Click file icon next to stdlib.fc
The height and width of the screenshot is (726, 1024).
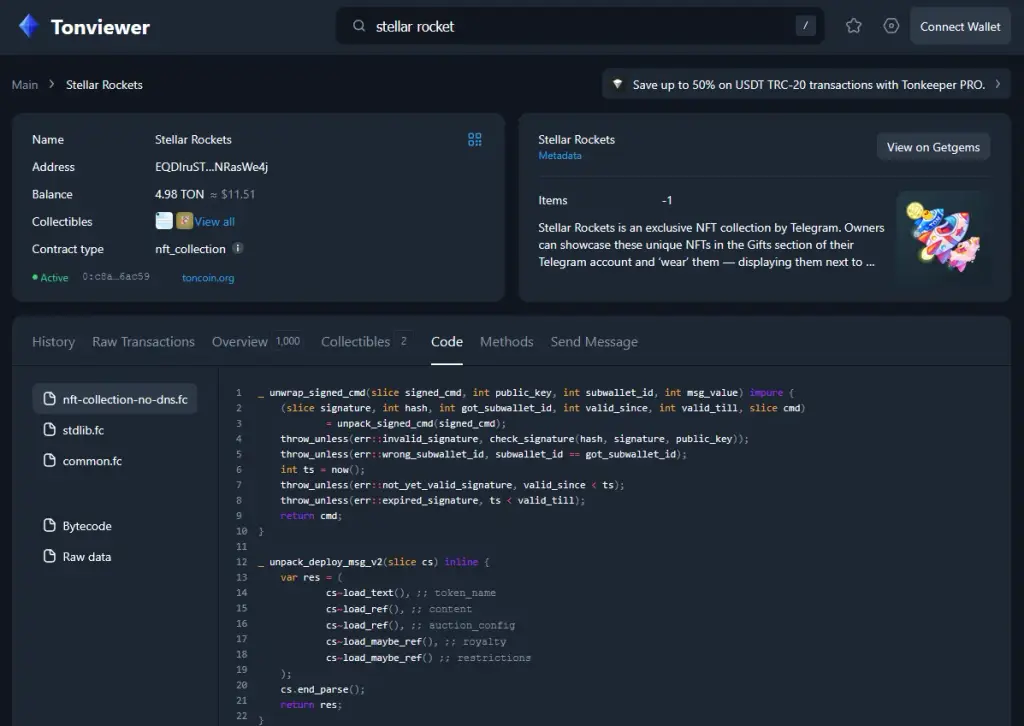pyautogui.click(x=49, y=430)
